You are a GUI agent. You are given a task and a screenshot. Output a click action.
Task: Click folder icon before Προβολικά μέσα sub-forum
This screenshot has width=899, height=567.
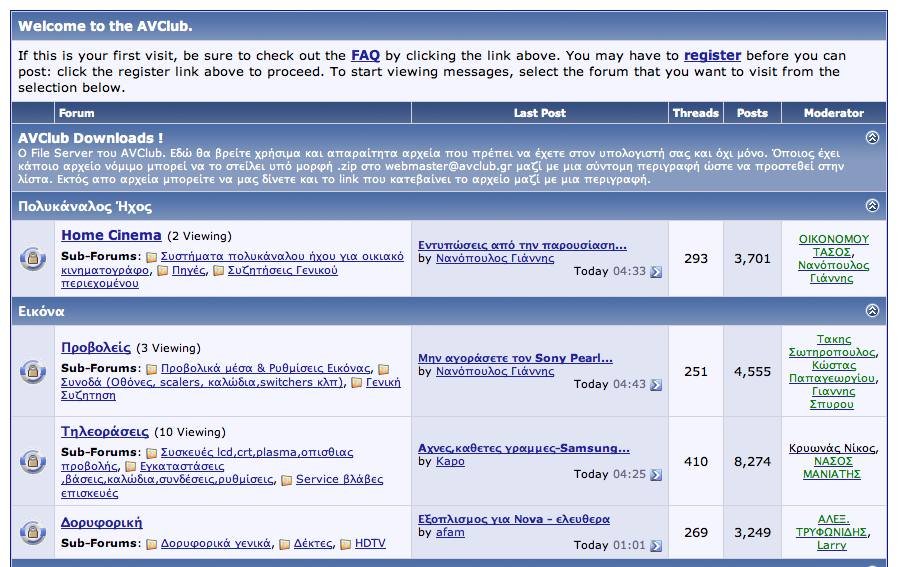(x=151, y=369)
